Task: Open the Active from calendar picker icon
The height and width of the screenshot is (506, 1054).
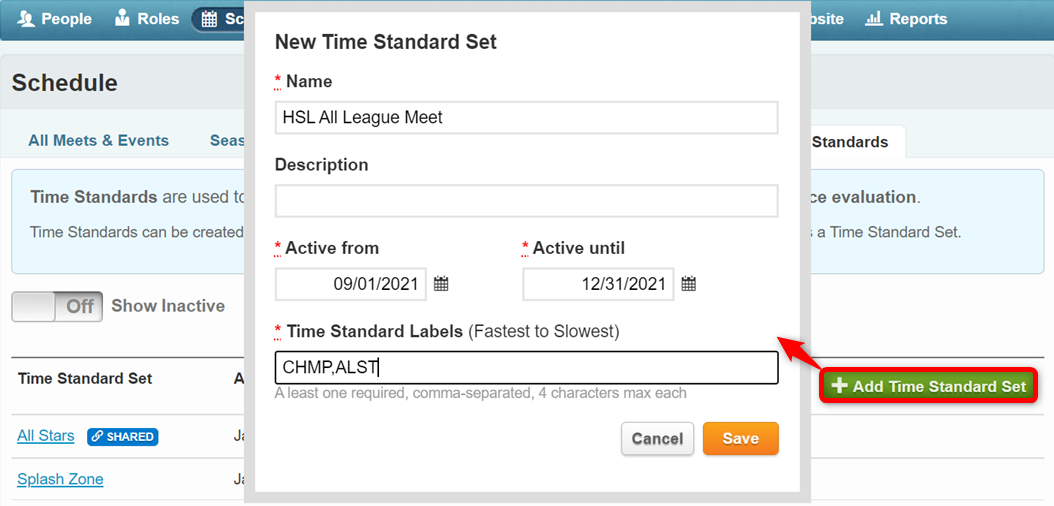Action: pos(441,284)
